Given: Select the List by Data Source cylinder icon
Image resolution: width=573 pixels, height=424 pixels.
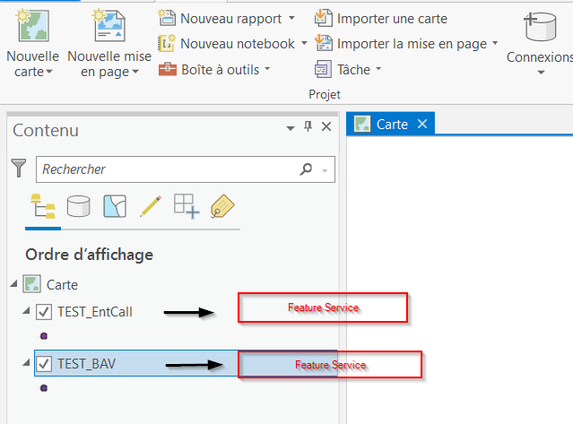Looking at the screenshot, I should (78, 206).
